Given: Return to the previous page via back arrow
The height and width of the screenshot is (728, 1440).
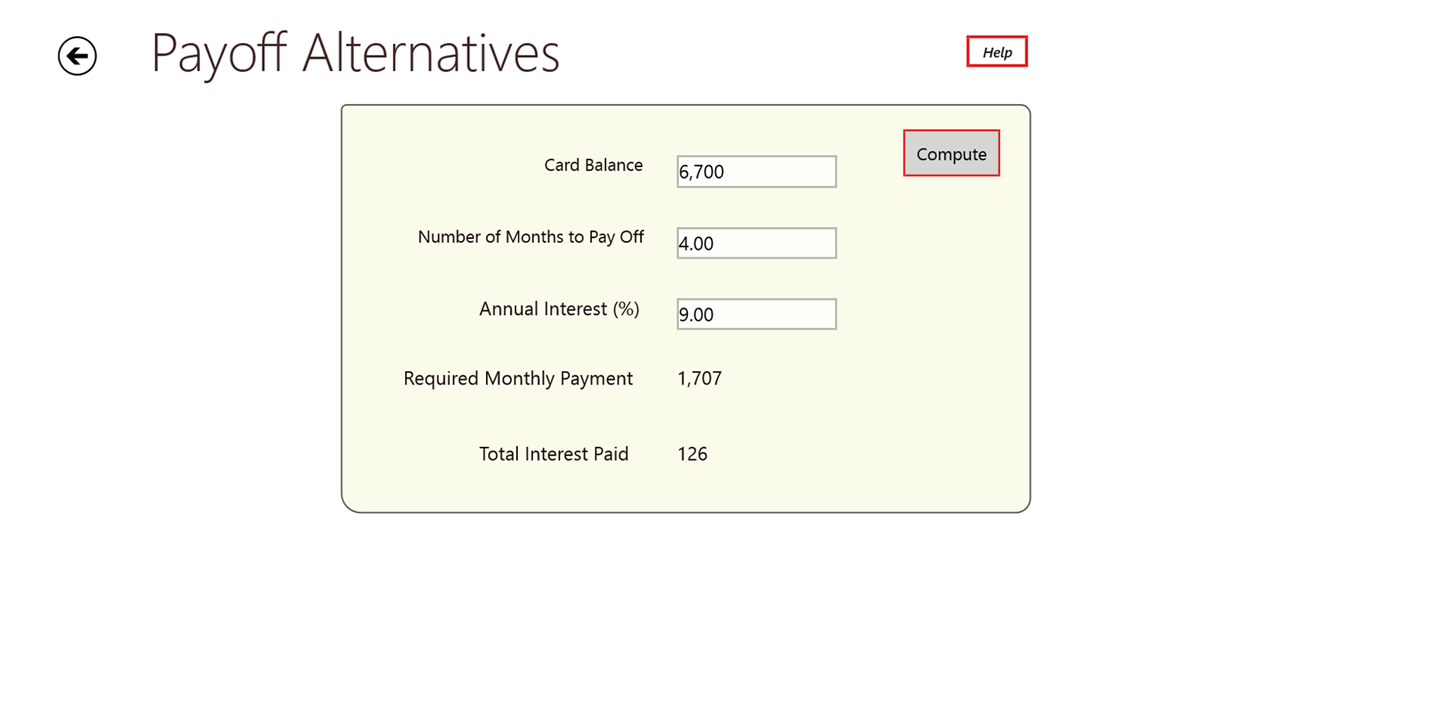Looking at the screenshot, I should click(x=77, y=56).
